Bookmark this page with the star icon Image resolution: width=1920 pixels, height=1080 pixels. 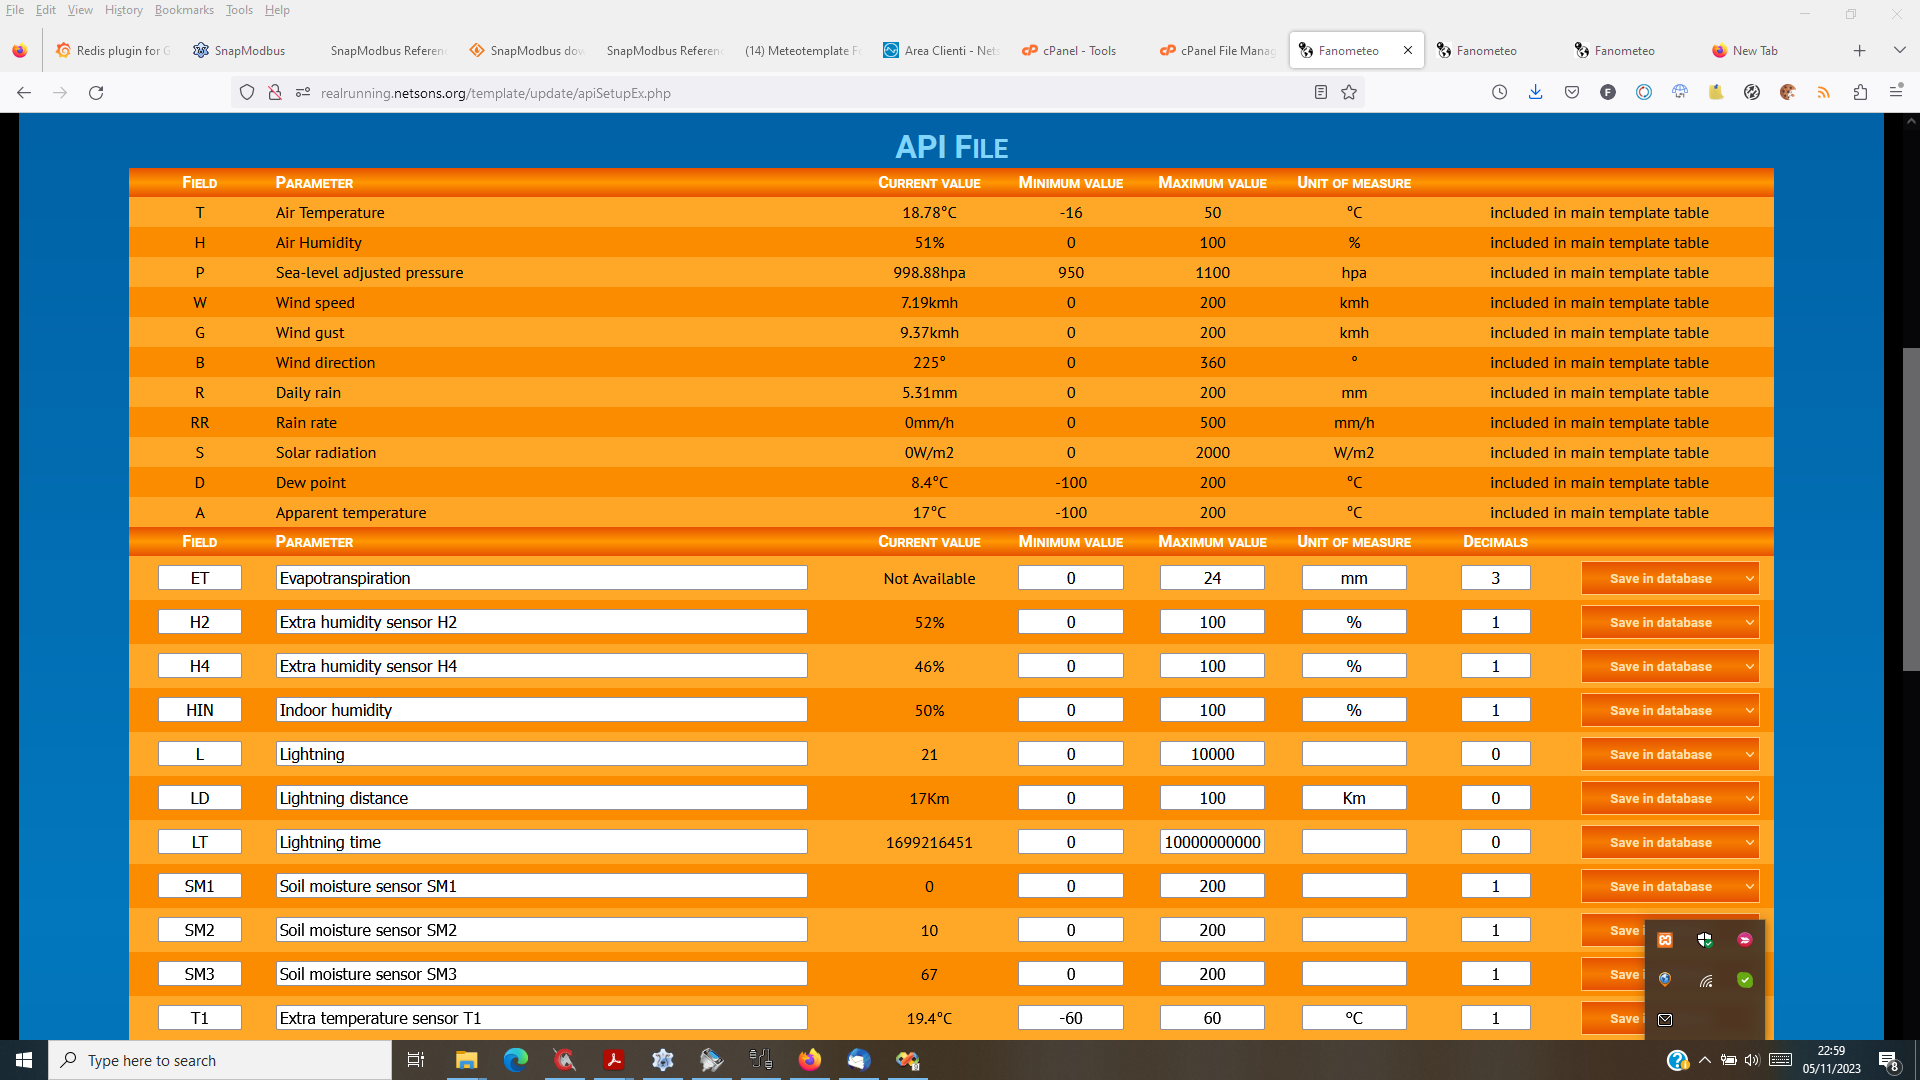1349,93
